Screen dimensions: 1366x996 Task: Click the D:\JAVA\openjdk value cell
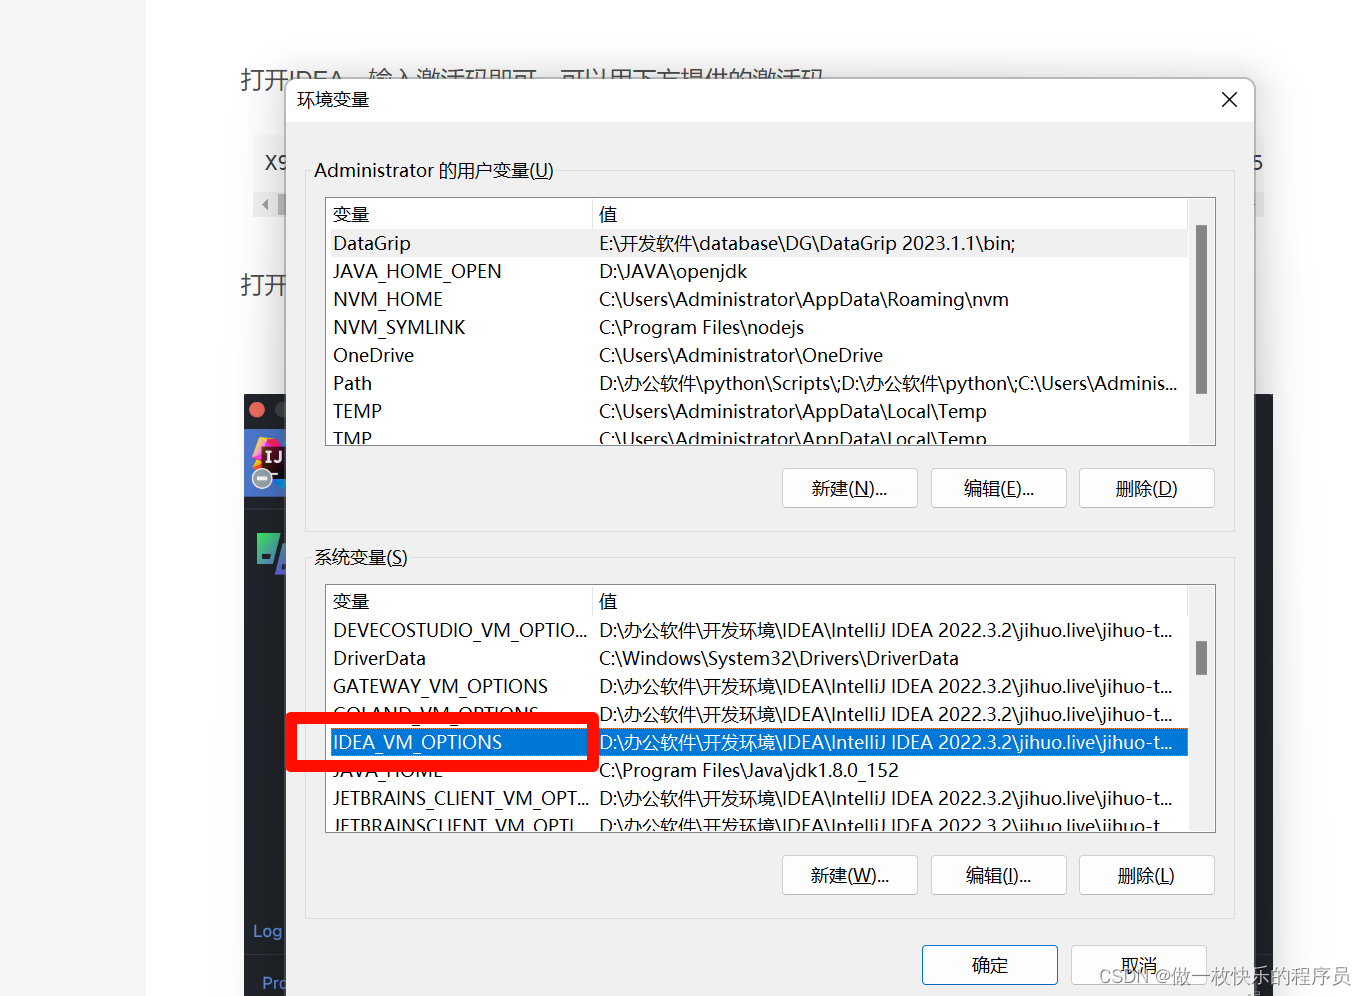point(673,271)
